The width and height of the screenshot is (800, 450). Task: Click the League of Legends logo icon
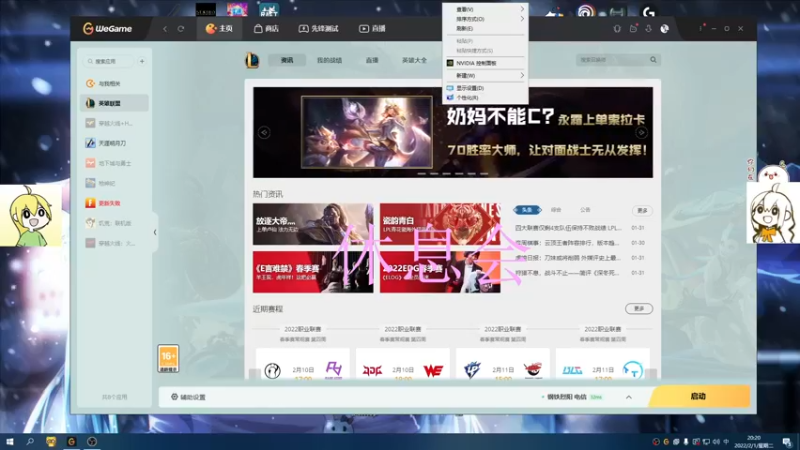point(252,60)
